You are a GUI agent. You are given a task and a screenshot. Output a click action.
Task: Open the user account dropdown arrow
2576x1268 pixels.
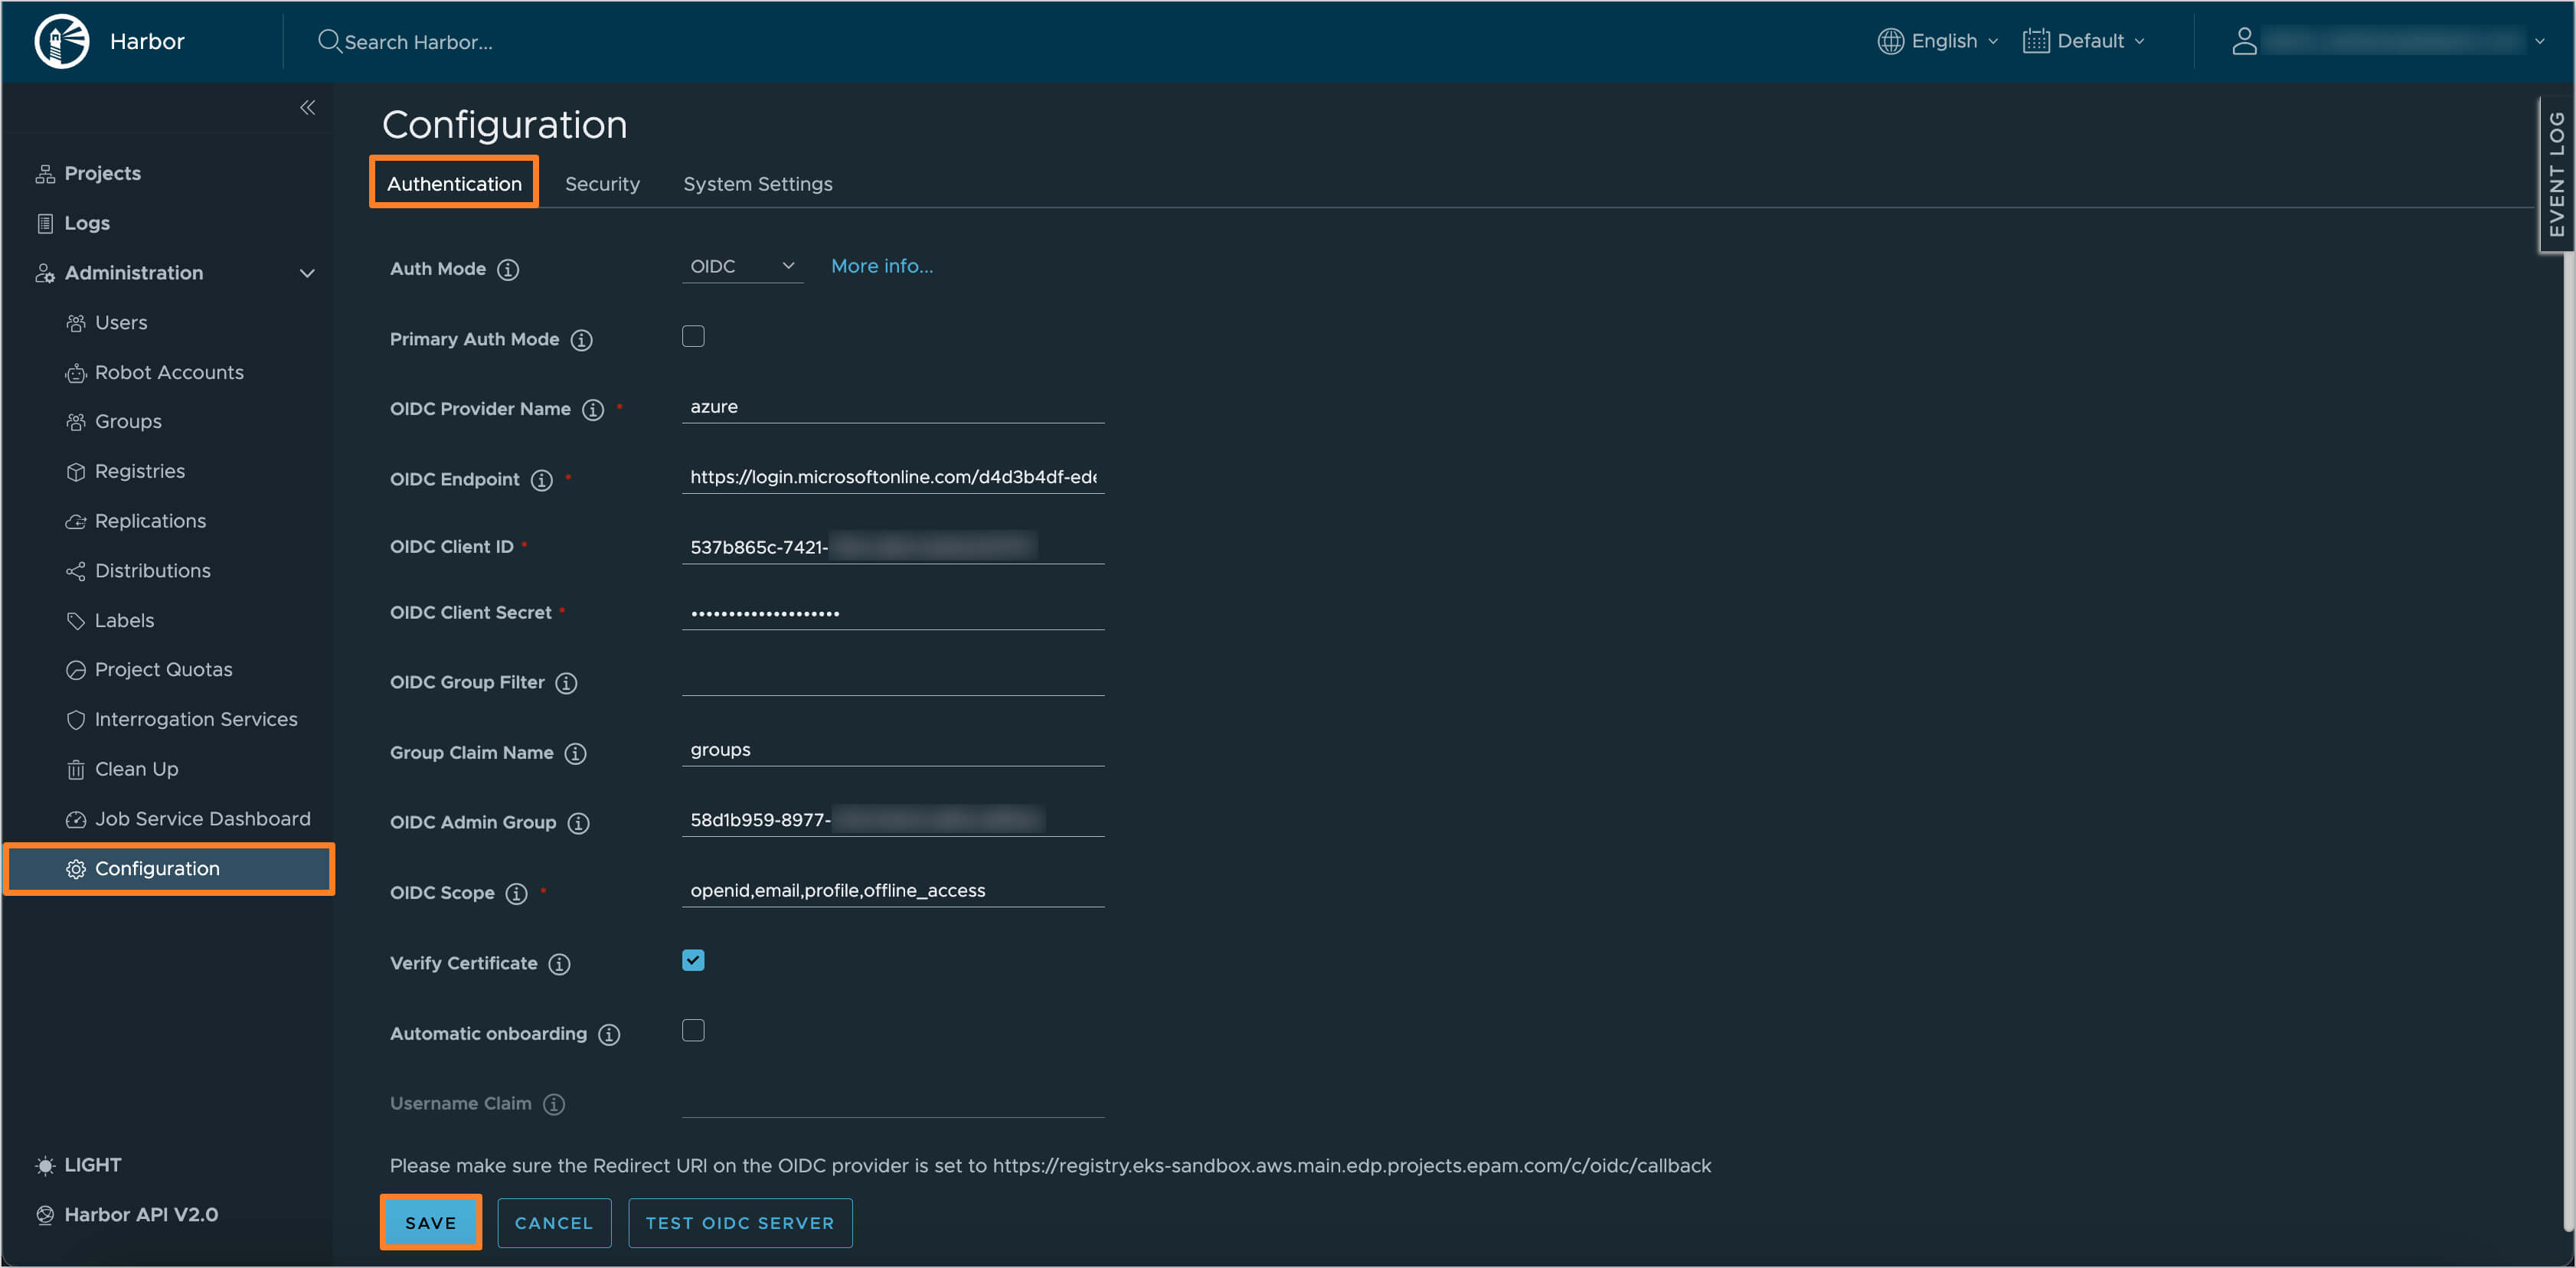pyautogui.click(x=2539, y=41)
